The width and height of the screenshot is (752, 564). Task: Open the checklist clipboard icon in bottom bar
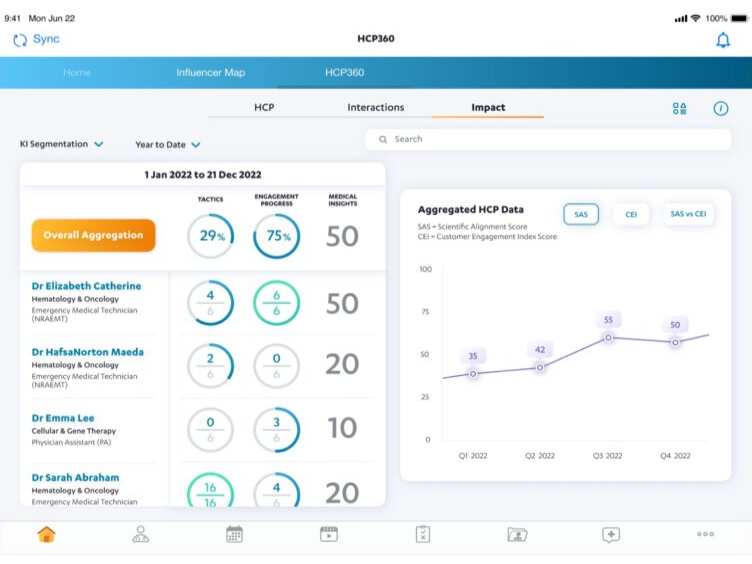pos(423,534)
